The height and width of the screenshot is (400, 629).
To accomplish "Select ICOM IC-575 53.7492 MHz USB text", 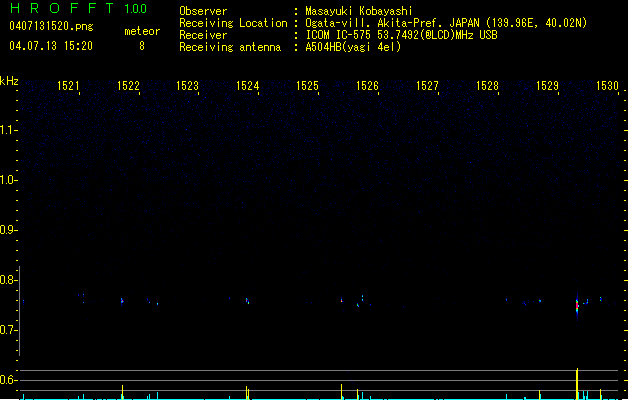I will [x=402, y=35].
